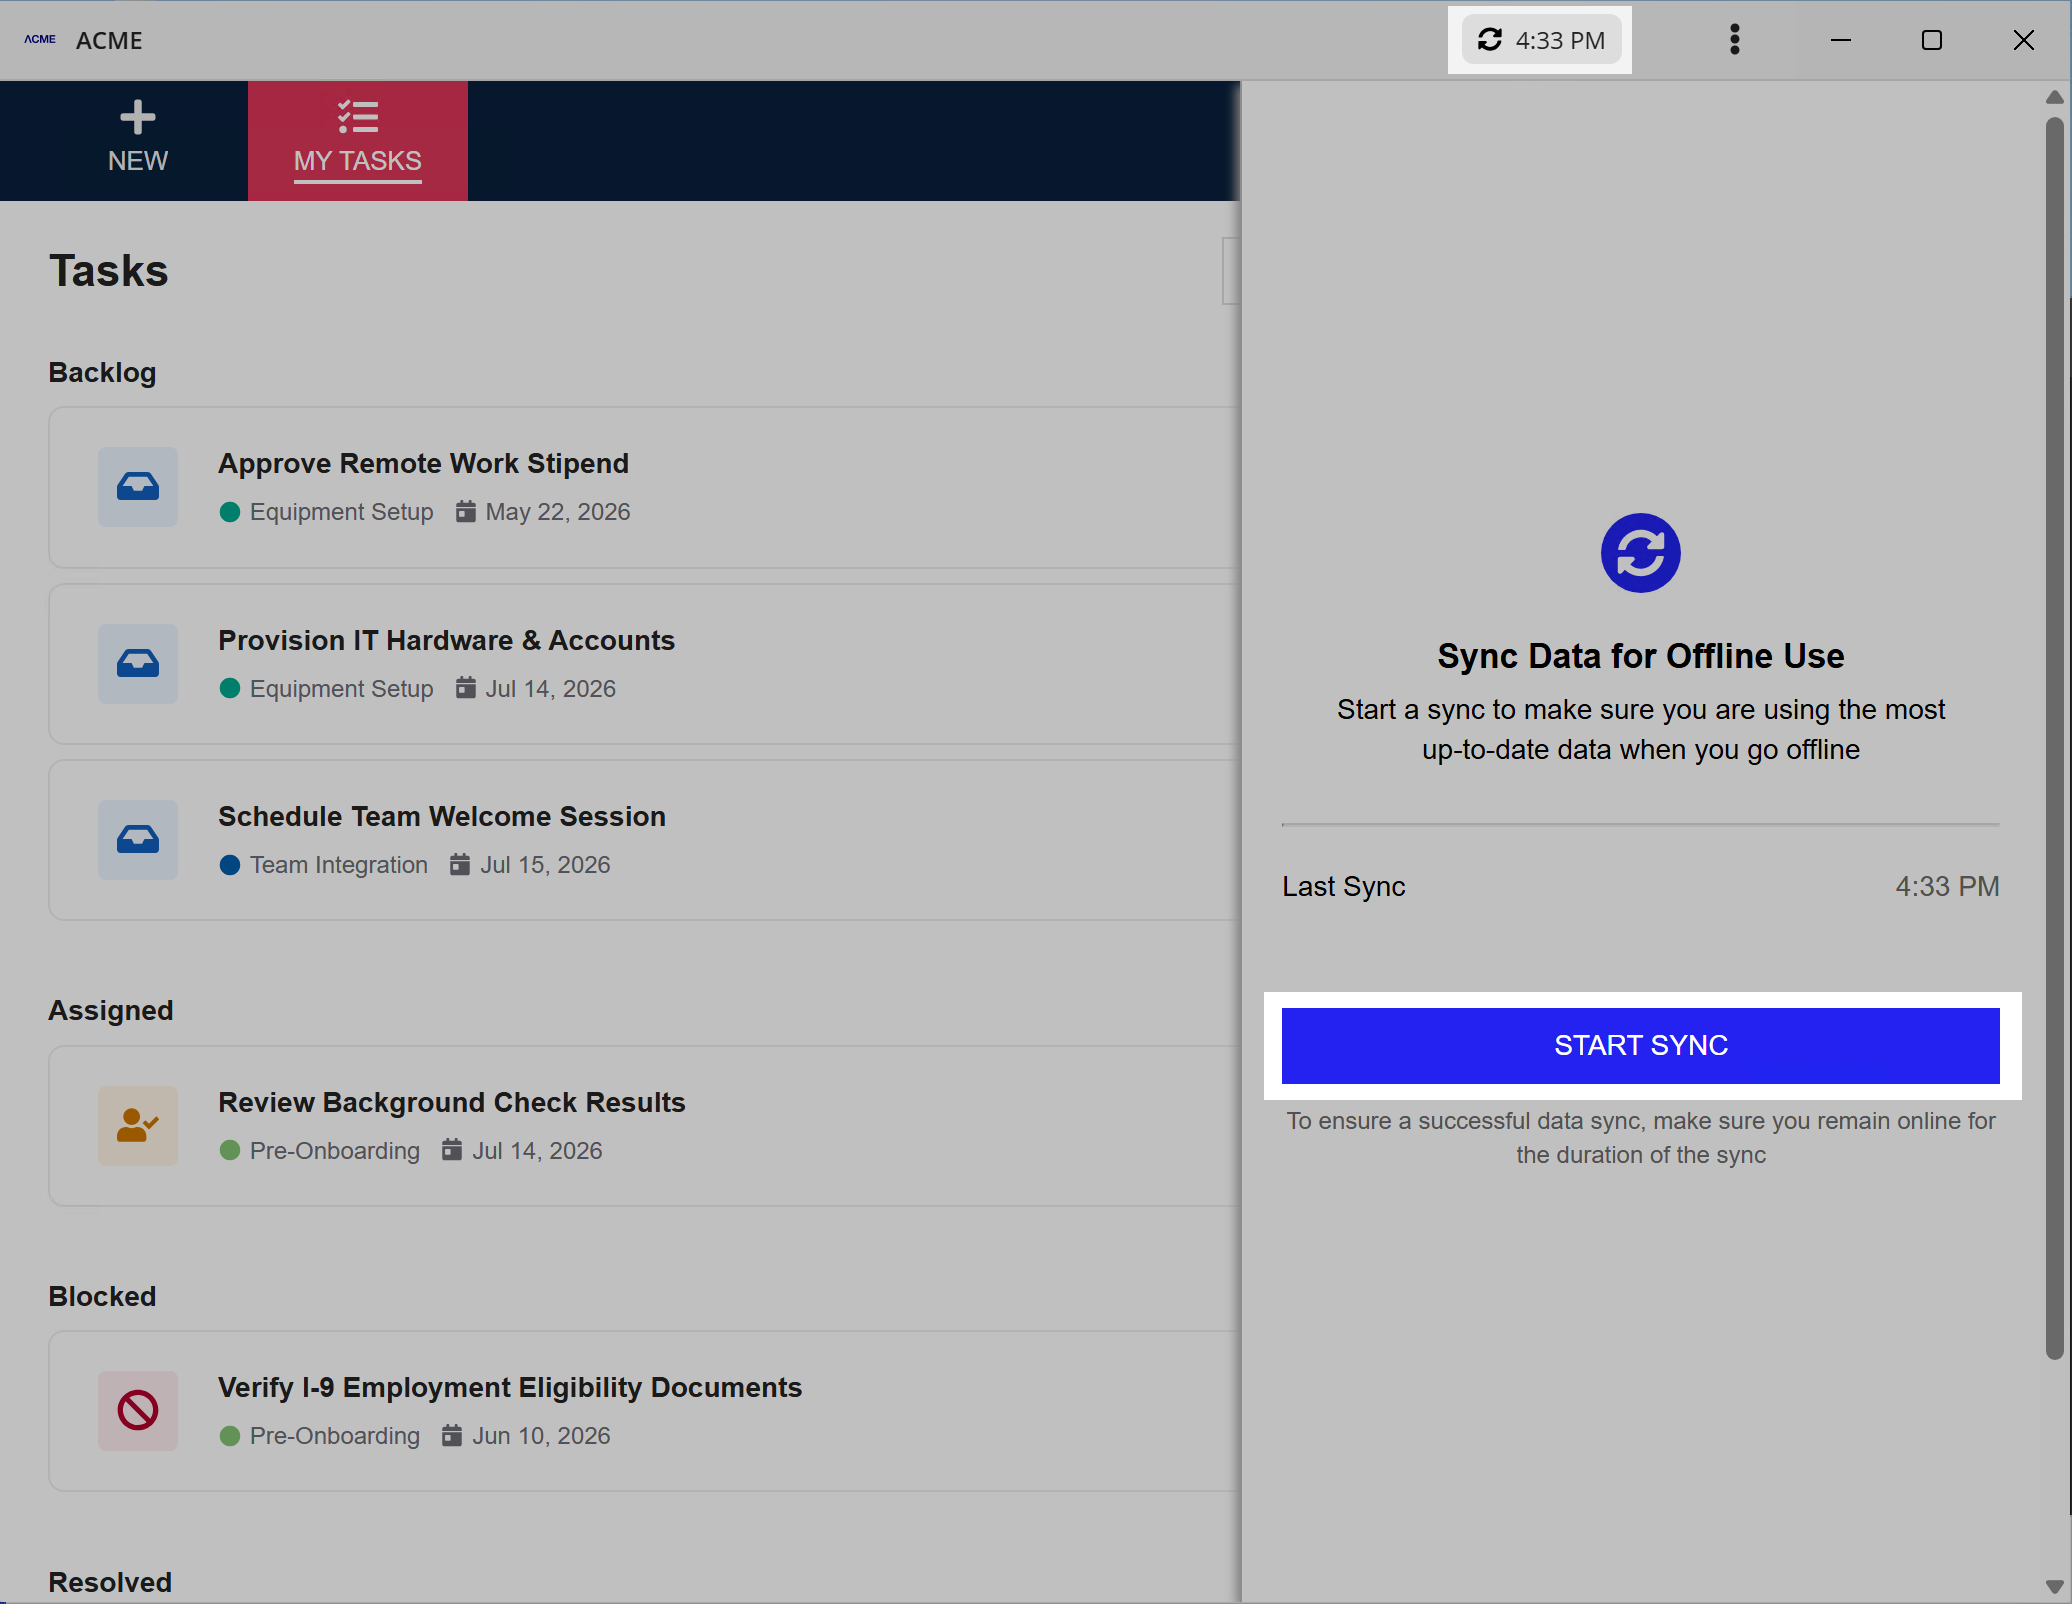Open Provision IT Hardware & Accounts task
The image size is (2072, 1604).
point(645,664)
